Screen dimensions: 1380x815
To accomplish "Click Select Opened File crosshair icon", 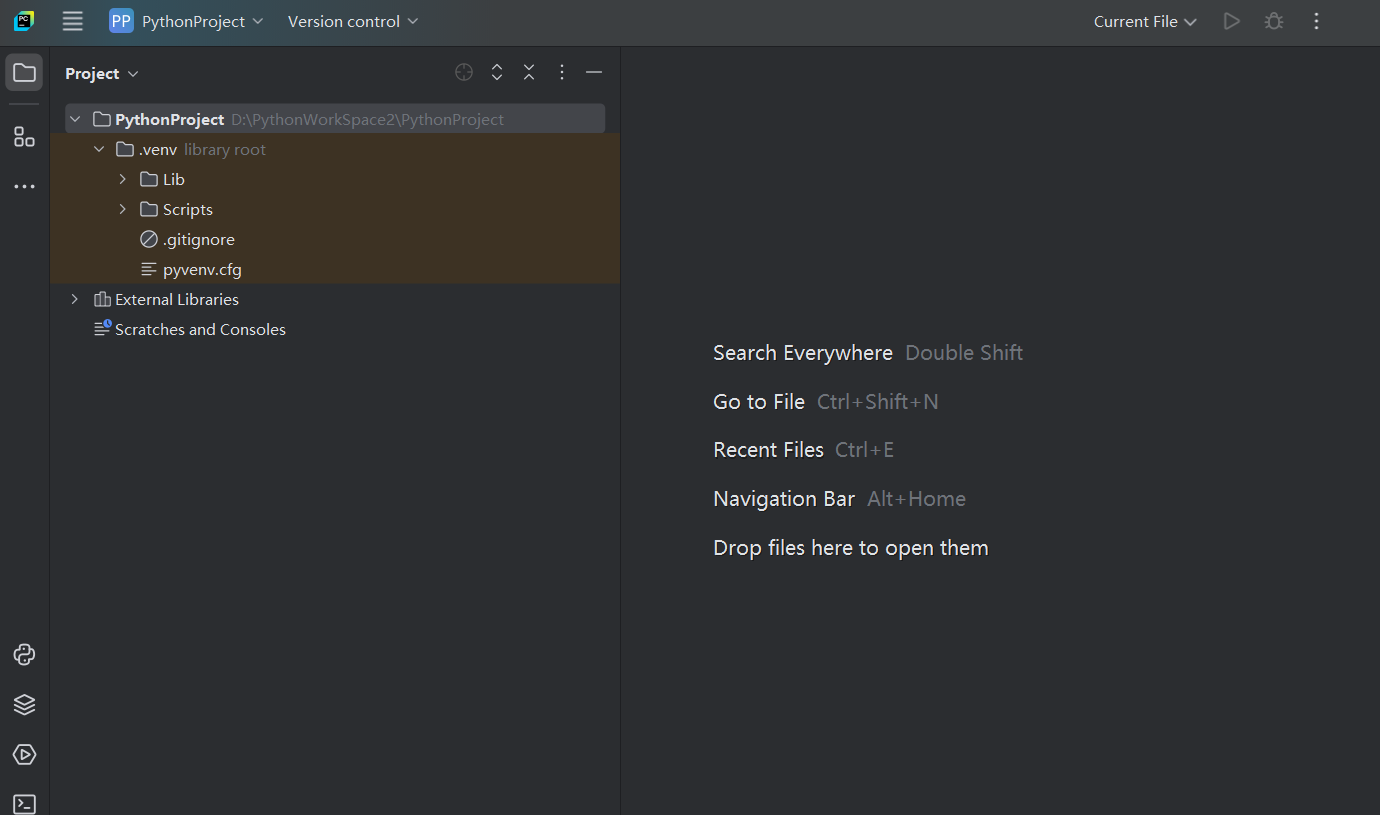I will pyautogui.click(x=464, y=72).
